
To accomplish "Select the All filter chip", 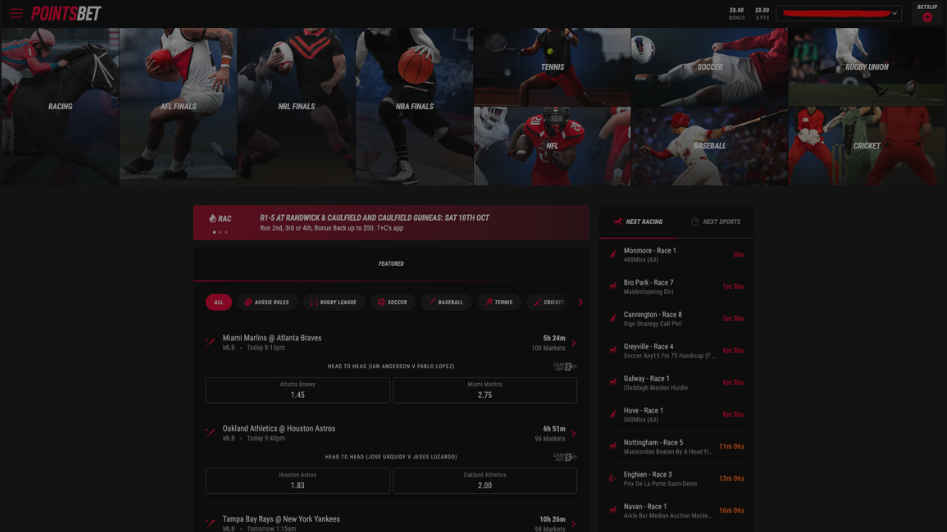I will [219, 302].
